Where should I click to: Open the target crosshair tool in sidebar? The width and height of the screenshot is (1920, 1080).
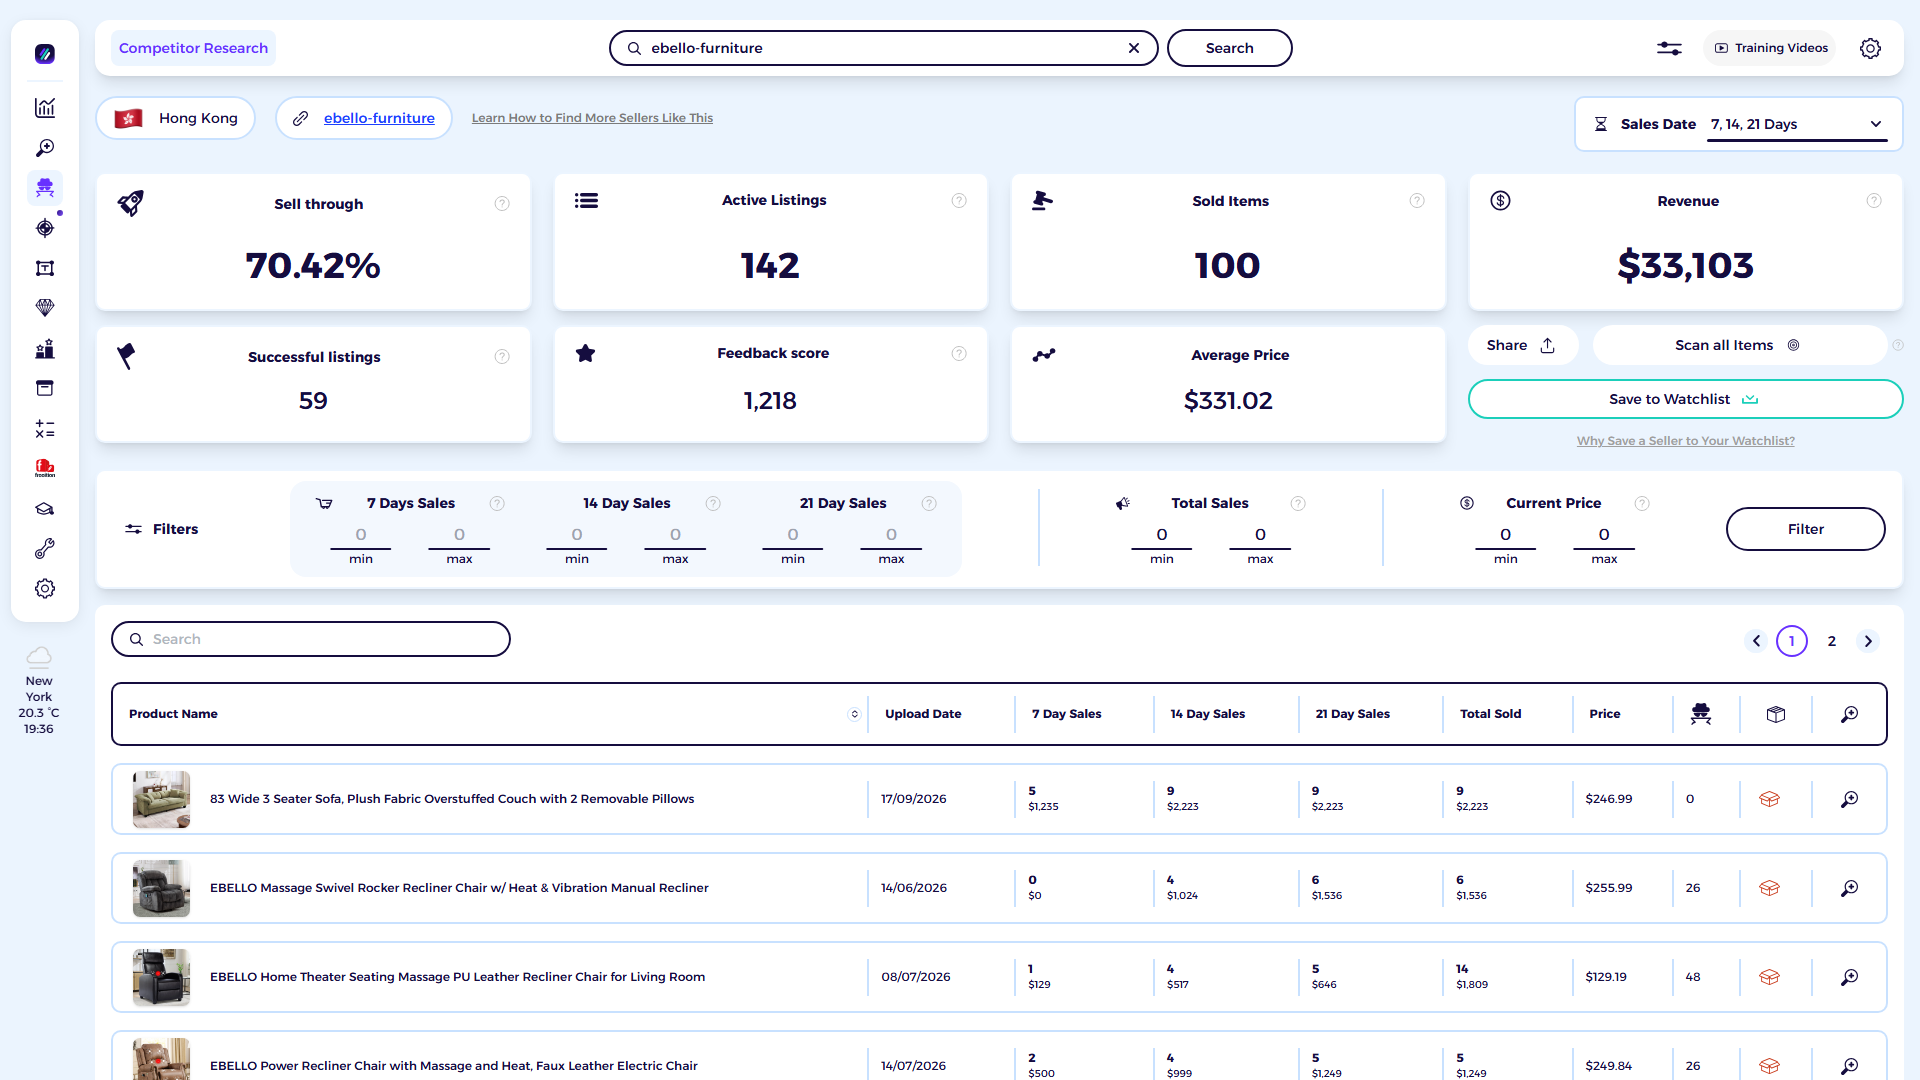click(45, 228)
